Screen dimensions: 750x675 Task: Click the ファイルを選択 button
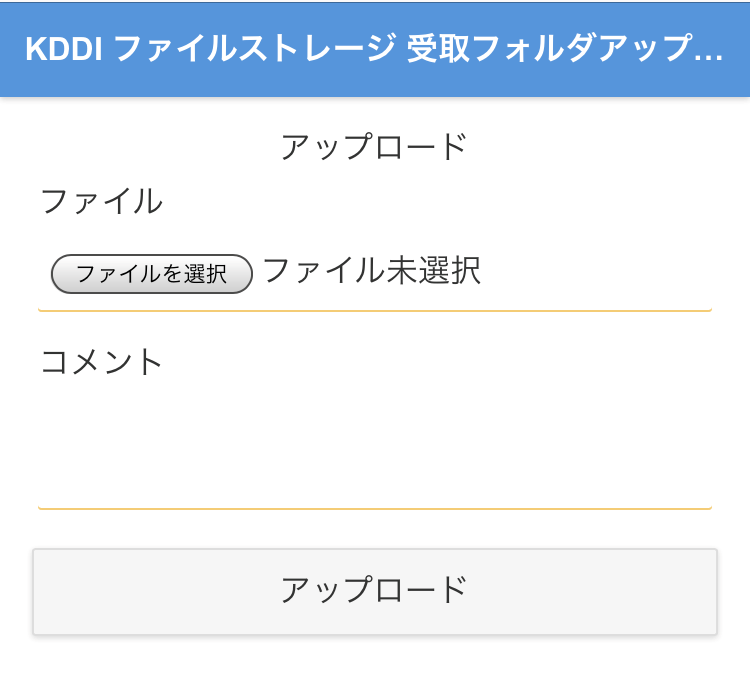click(x=151, y=273)
